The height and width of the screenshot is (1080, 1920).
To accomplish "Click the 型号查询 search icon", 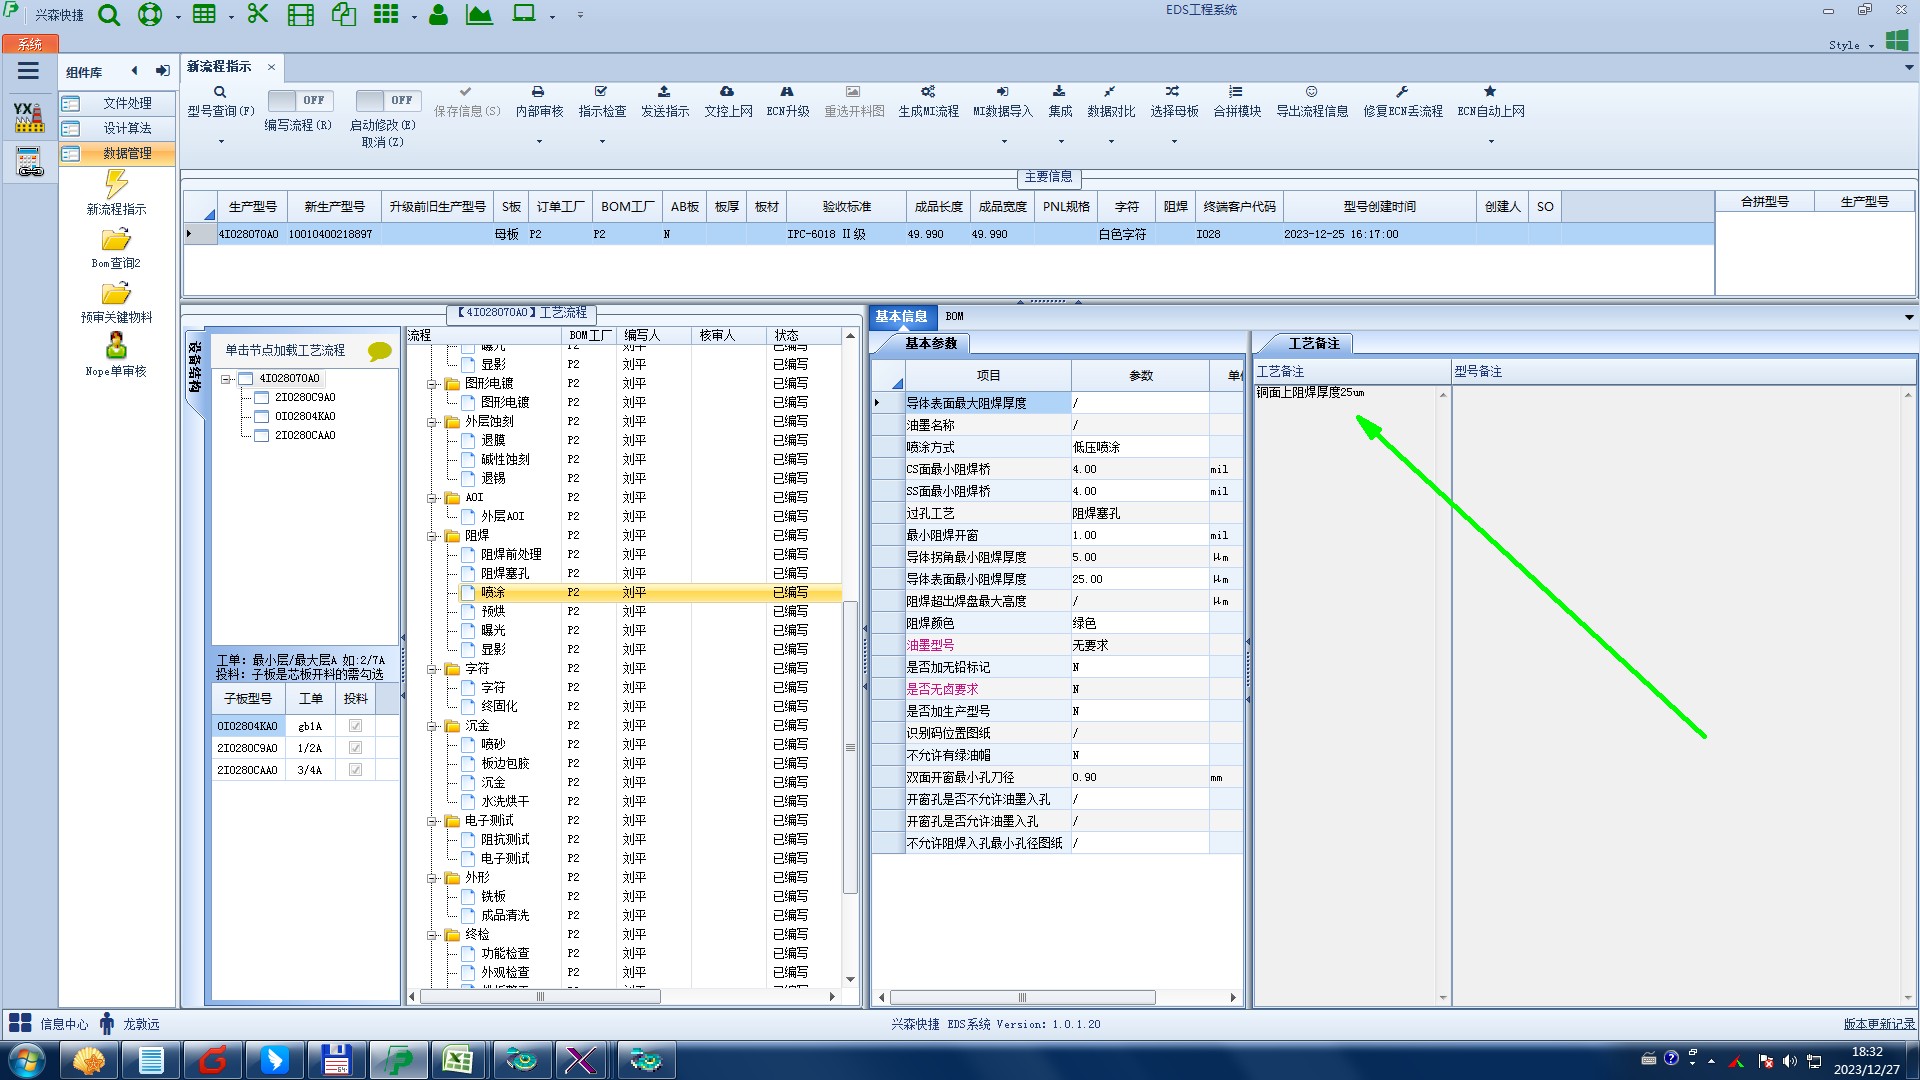I will [220, 92].
